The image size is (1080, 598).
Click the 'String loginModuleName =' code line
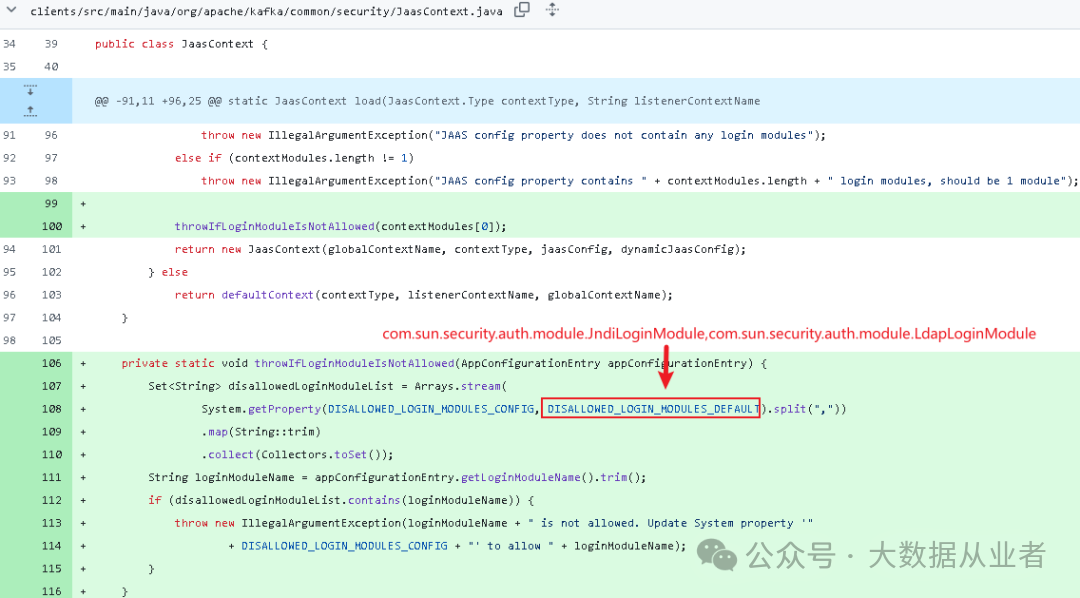click(x=397, y=477)
